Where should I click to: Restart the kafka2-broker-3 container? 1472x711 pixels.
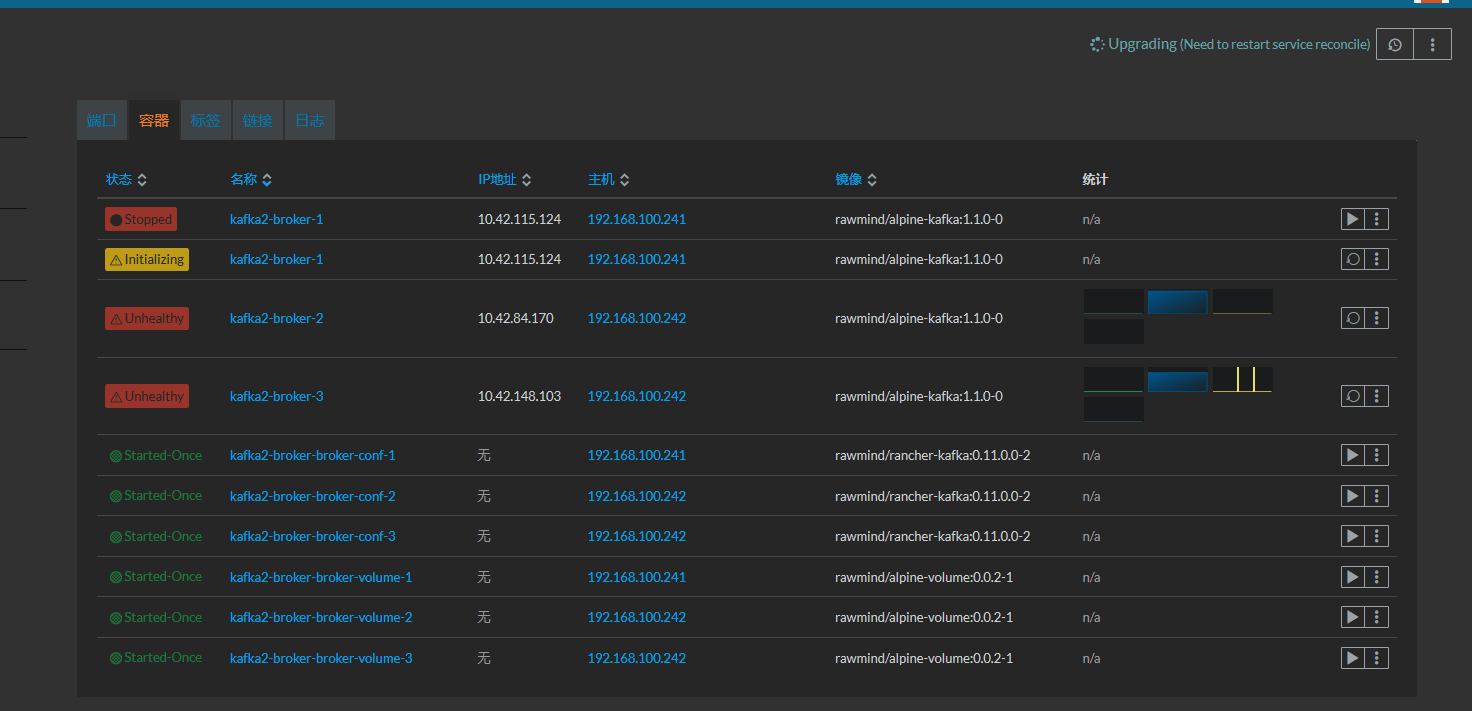click(1352, 396)
